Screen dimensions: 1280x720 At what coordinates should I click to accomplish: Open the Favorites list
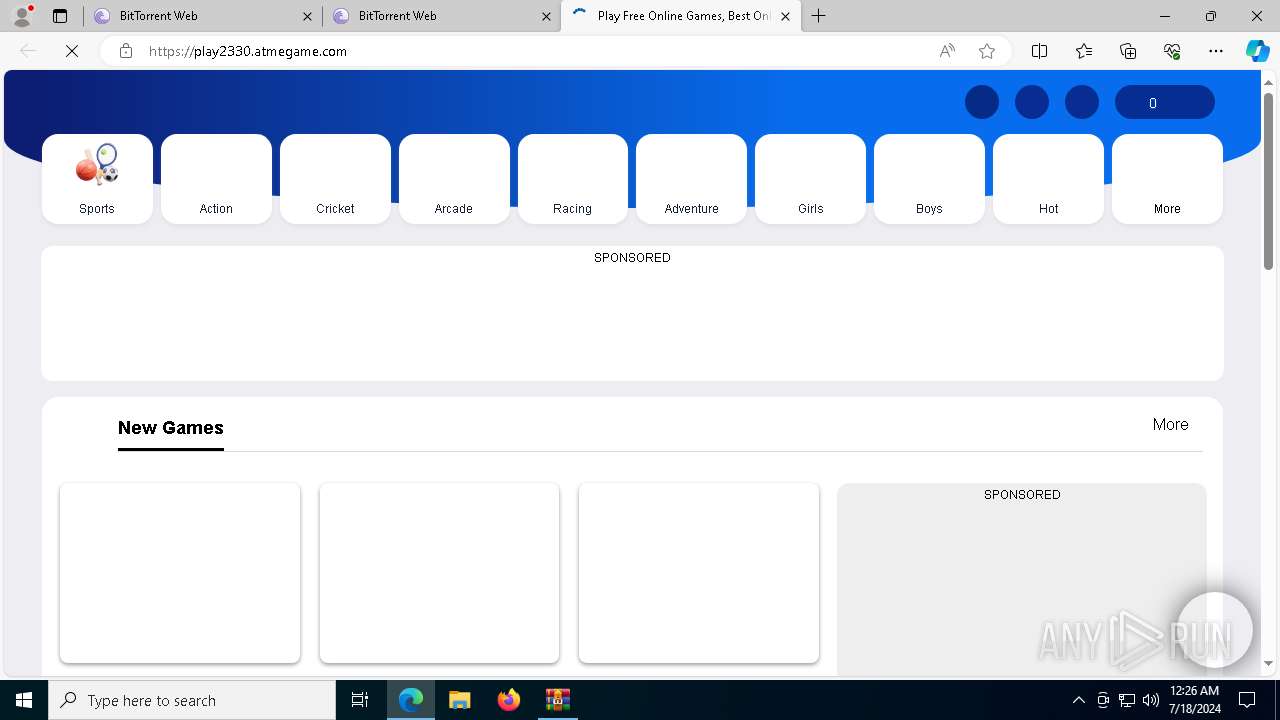point(1084,51)
